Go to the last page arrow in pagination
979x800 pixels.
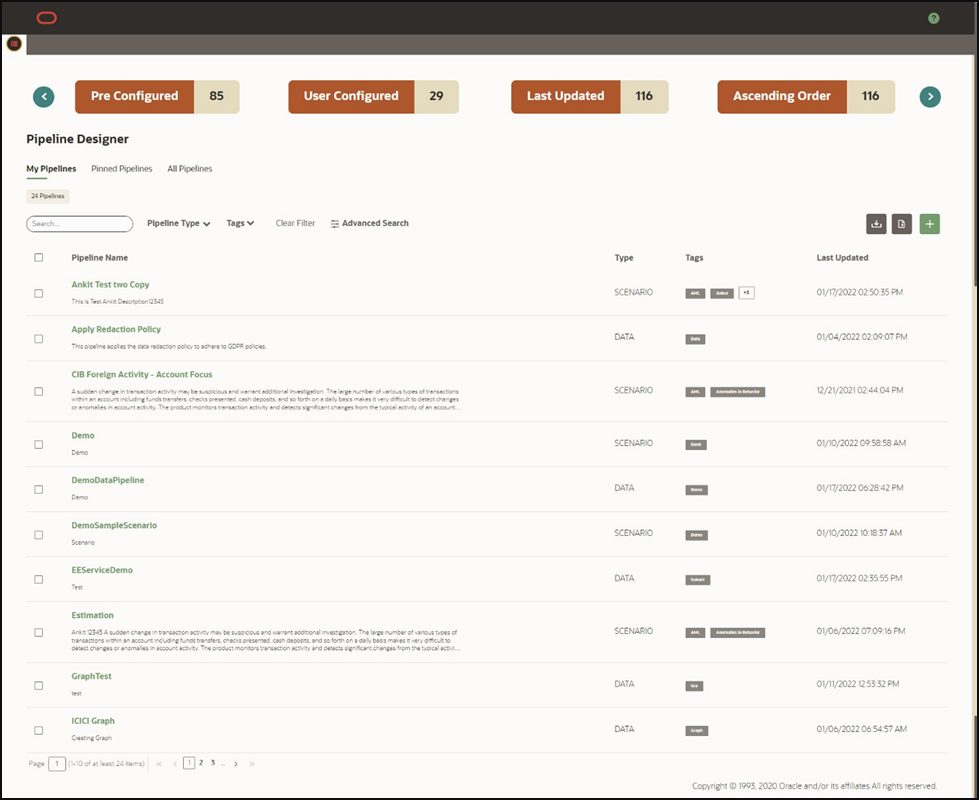(x=252, y=764)
